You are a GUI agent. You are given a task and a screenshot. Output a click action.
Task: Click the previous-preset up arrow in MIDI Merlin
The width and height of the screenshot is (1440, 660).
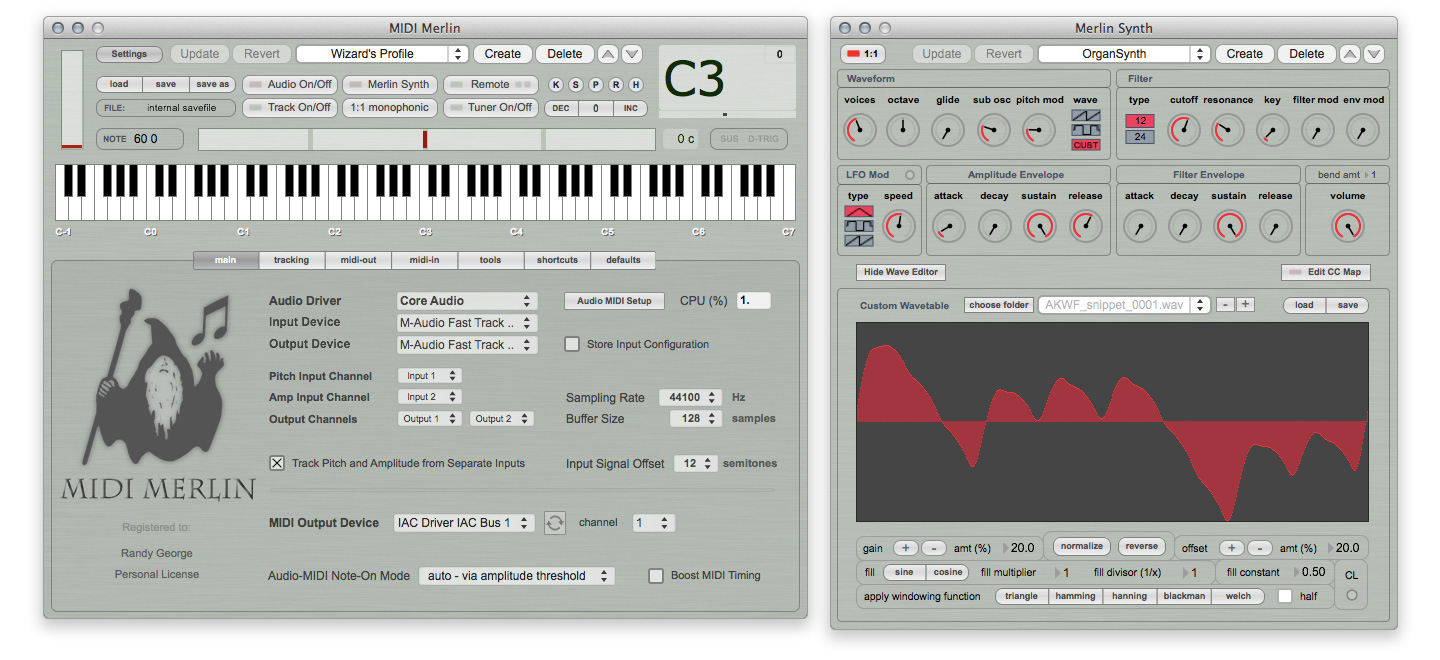pyautogui.click(x=608, y=54)
